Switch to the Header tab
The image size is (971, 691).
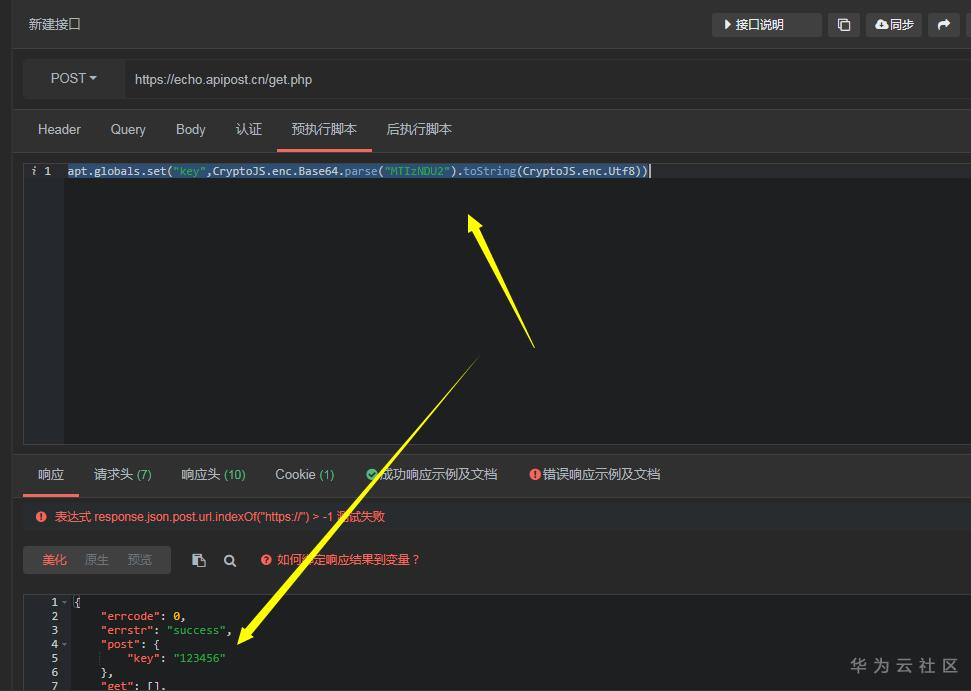coord(59,129)
